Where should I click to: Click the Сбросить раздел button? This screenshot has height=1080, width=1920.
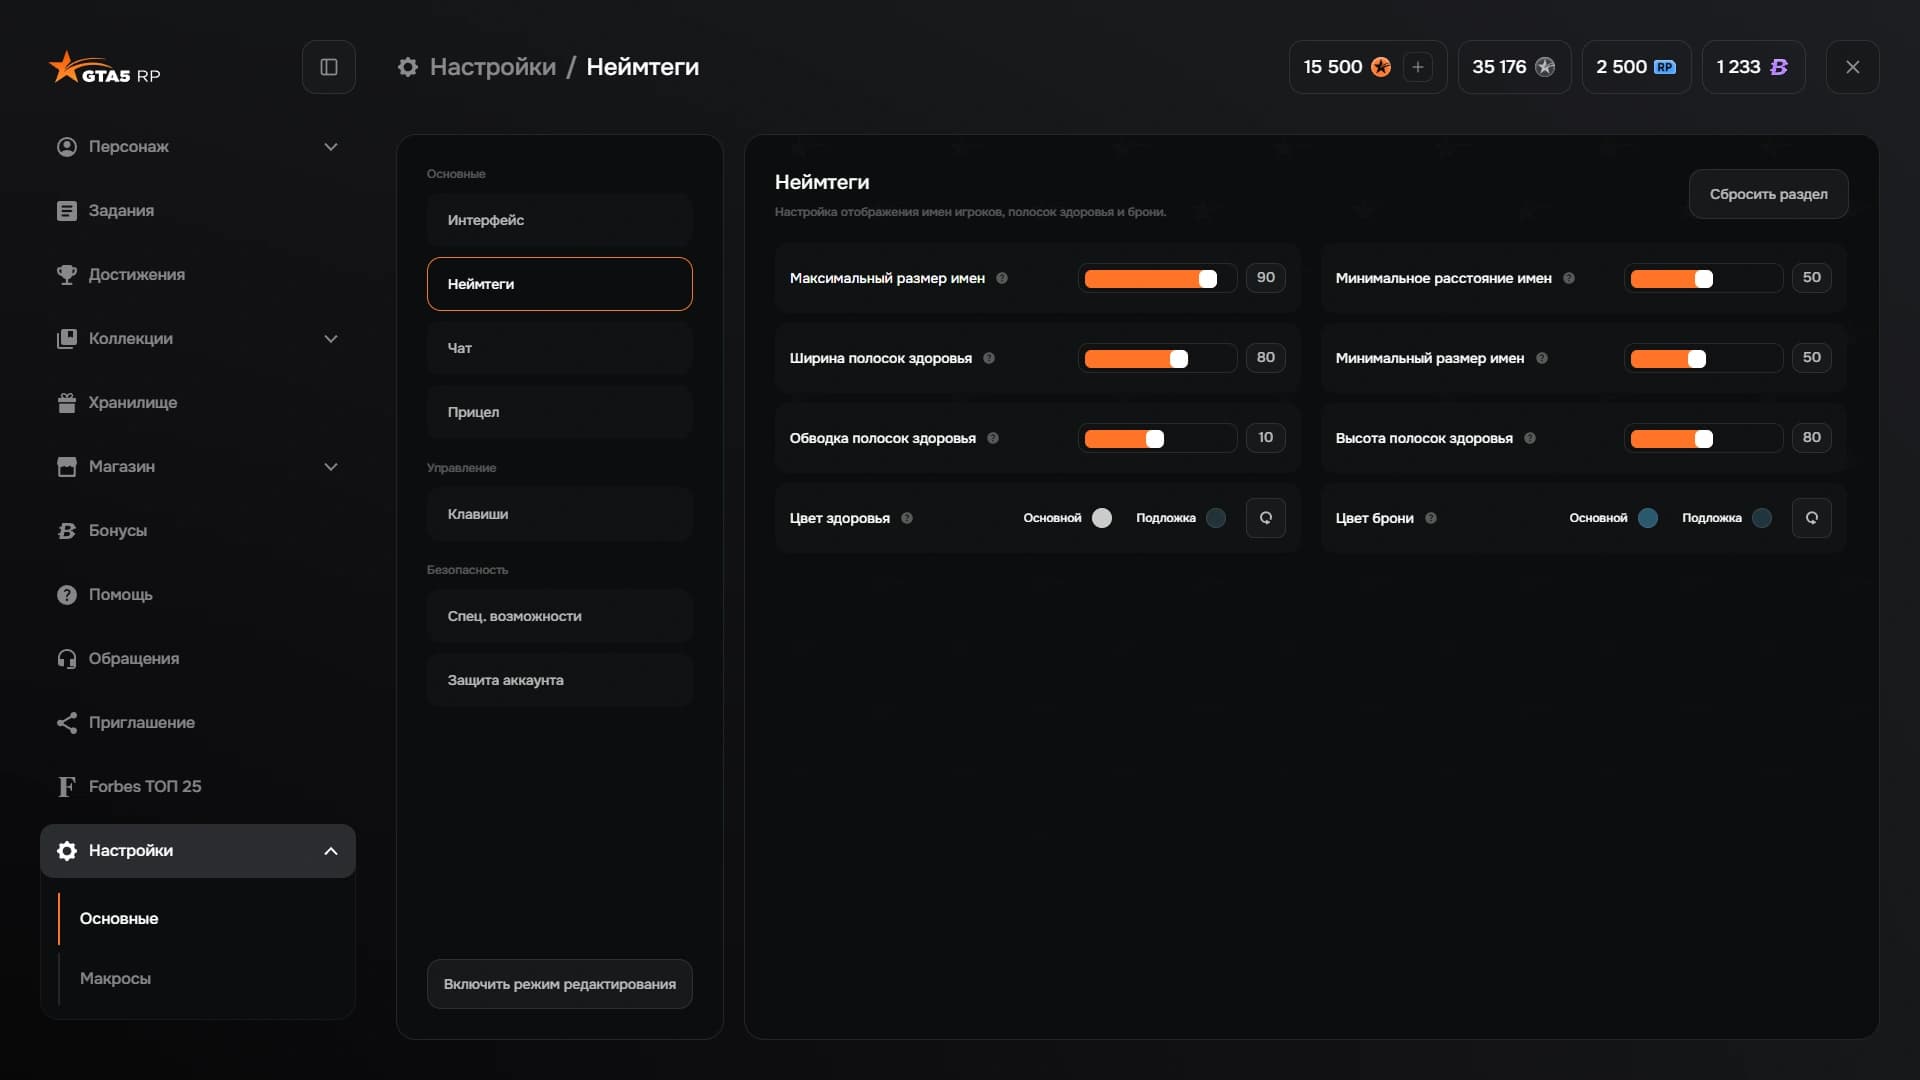point(1768,194)
